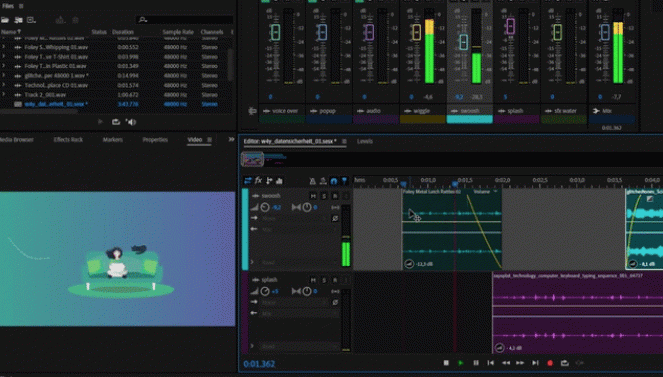This screenshot has width=663, height=377.
Task: Click the Sends icon in editor toolbar
Action: tap(269, 181)
